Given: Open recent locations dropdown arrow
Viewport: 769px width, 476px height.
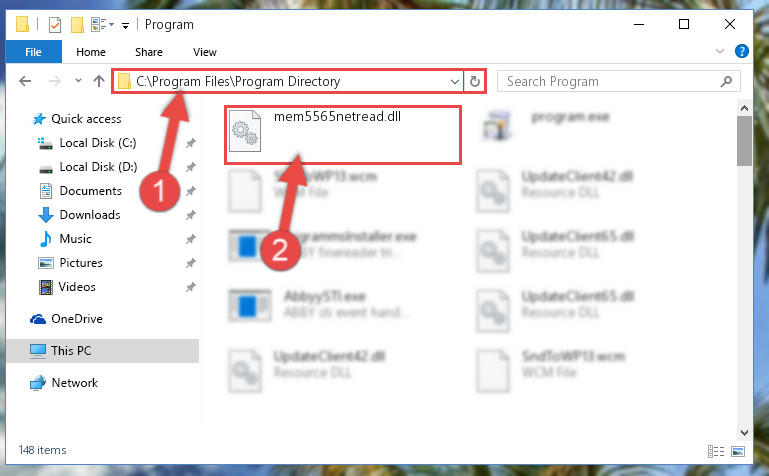Looking at the screenshot, I should coord(78,81).
